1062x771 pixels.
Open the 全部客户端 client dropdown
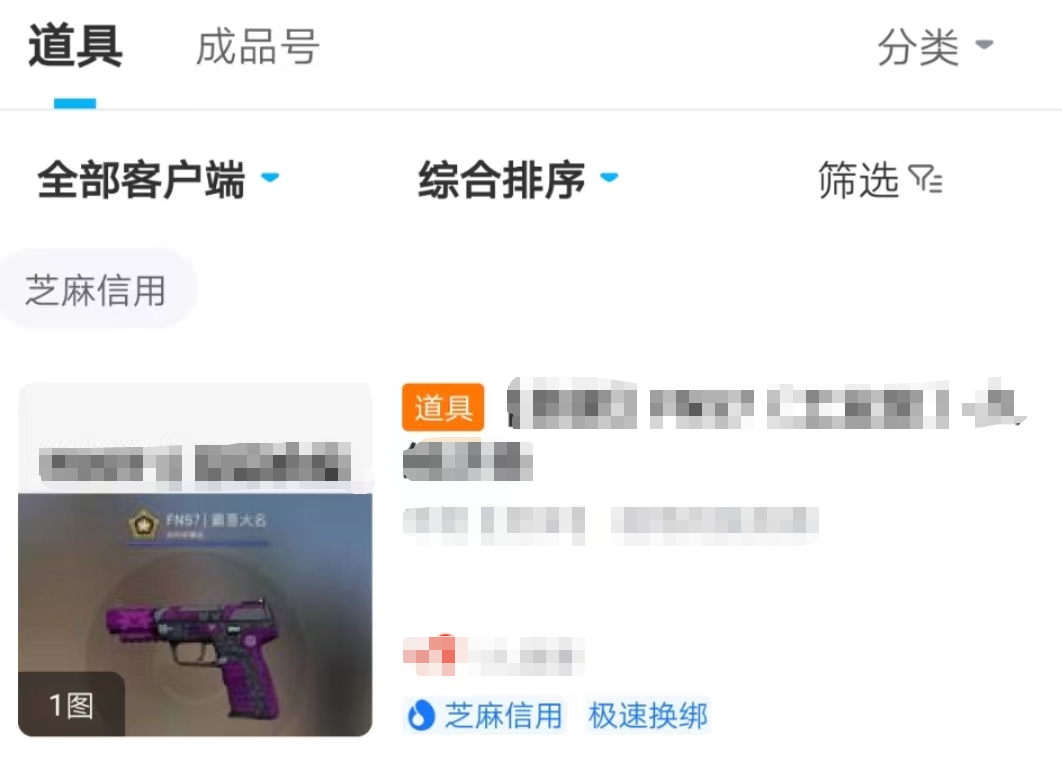[158, 180]
